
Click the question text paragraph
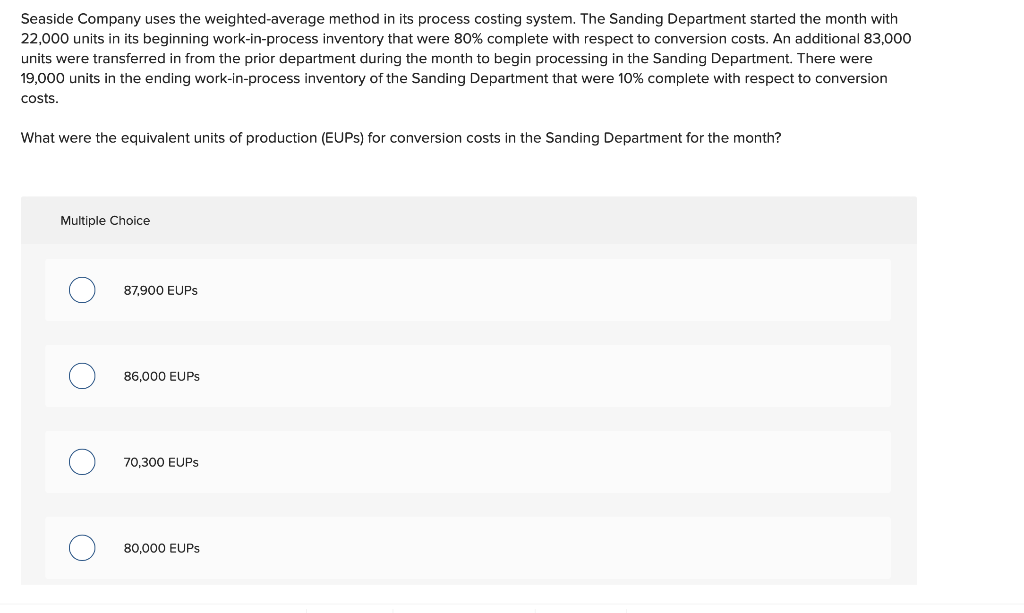466,58
